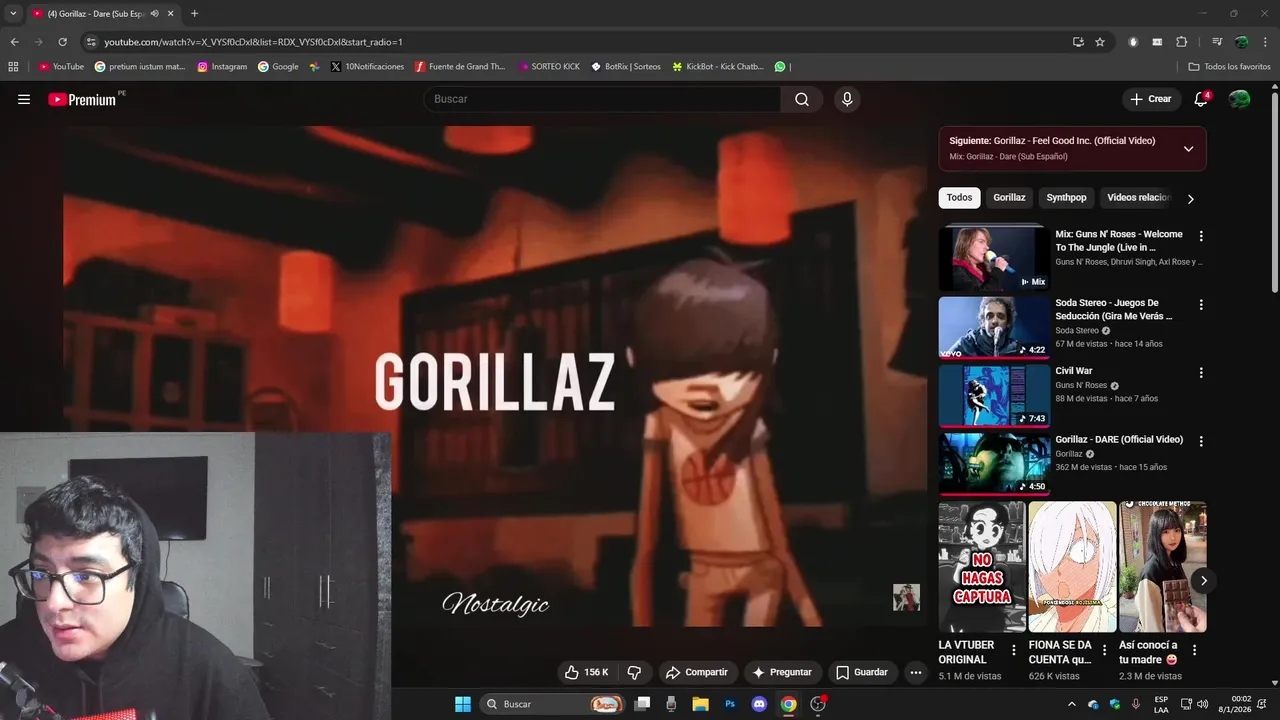
Task: Click the YouTube Buscar search field
Action: [602, 99]
